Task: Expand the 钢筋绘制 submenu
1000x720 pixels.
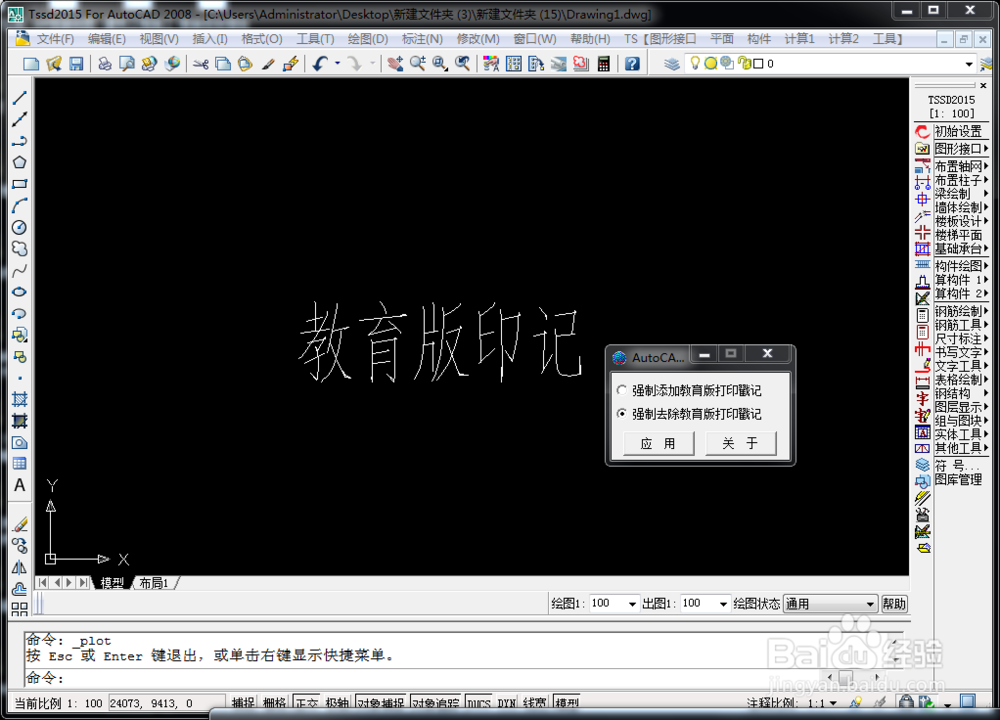Action: 961,311
